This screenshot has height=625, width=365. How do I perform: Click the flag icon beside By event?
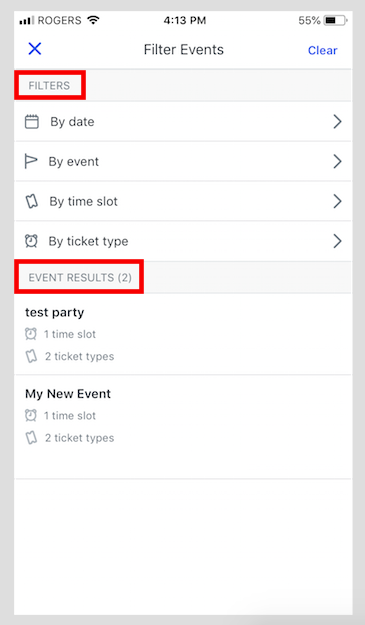point(31,161)
